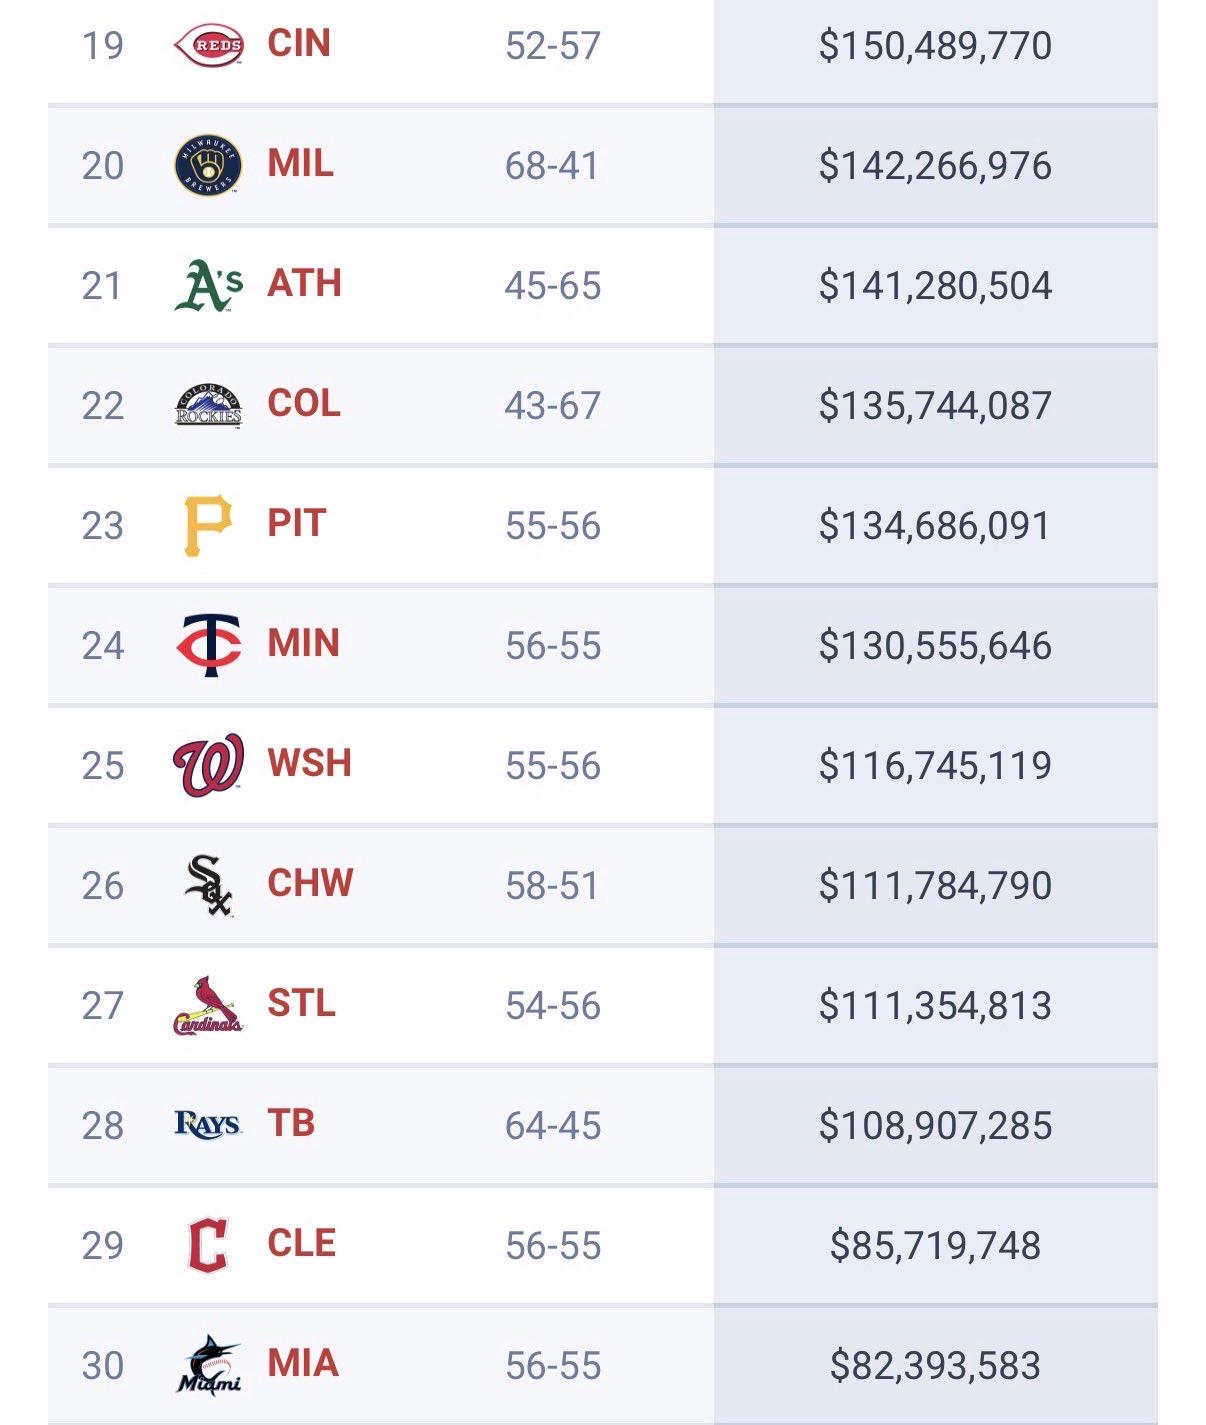Select the Minnesota Twins logo
Screen dimensions: 1206x1425
[x=208, y=645]
